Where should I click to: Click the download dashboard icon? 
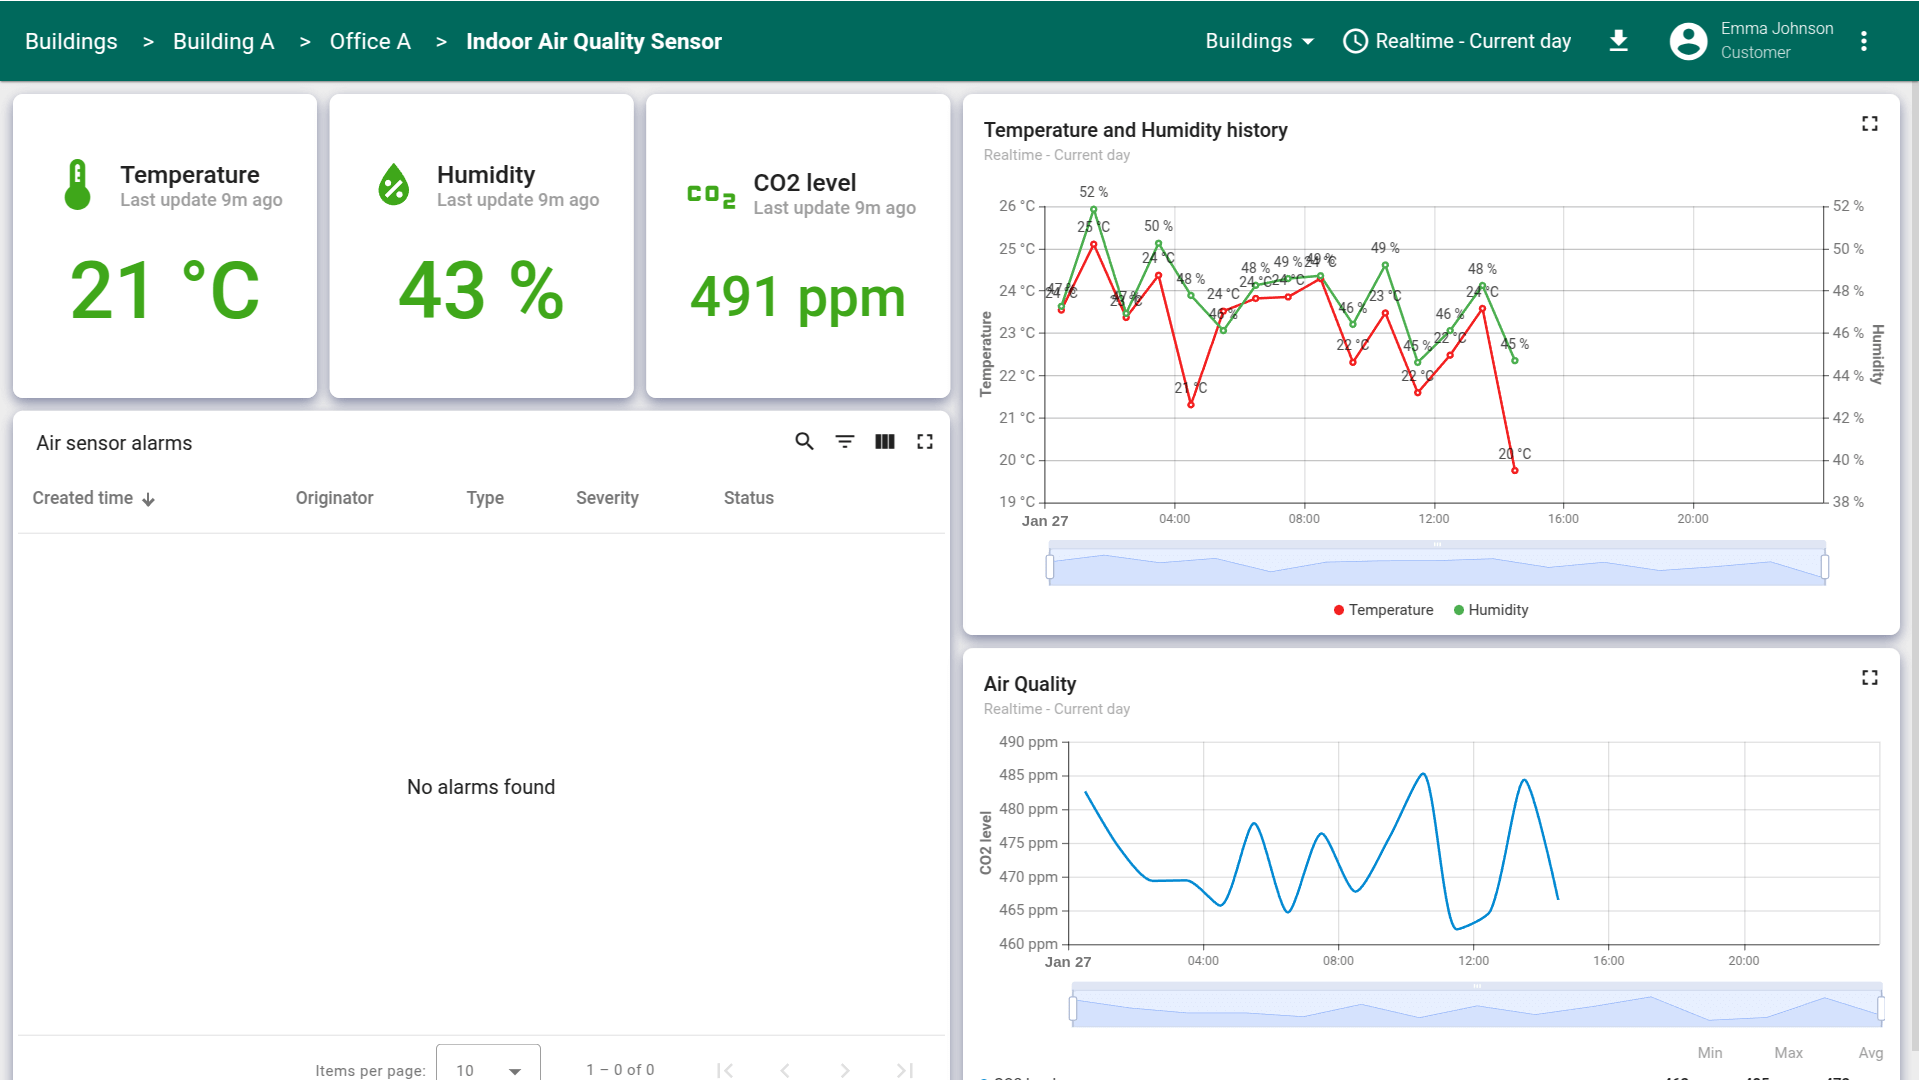(1618, 41)
